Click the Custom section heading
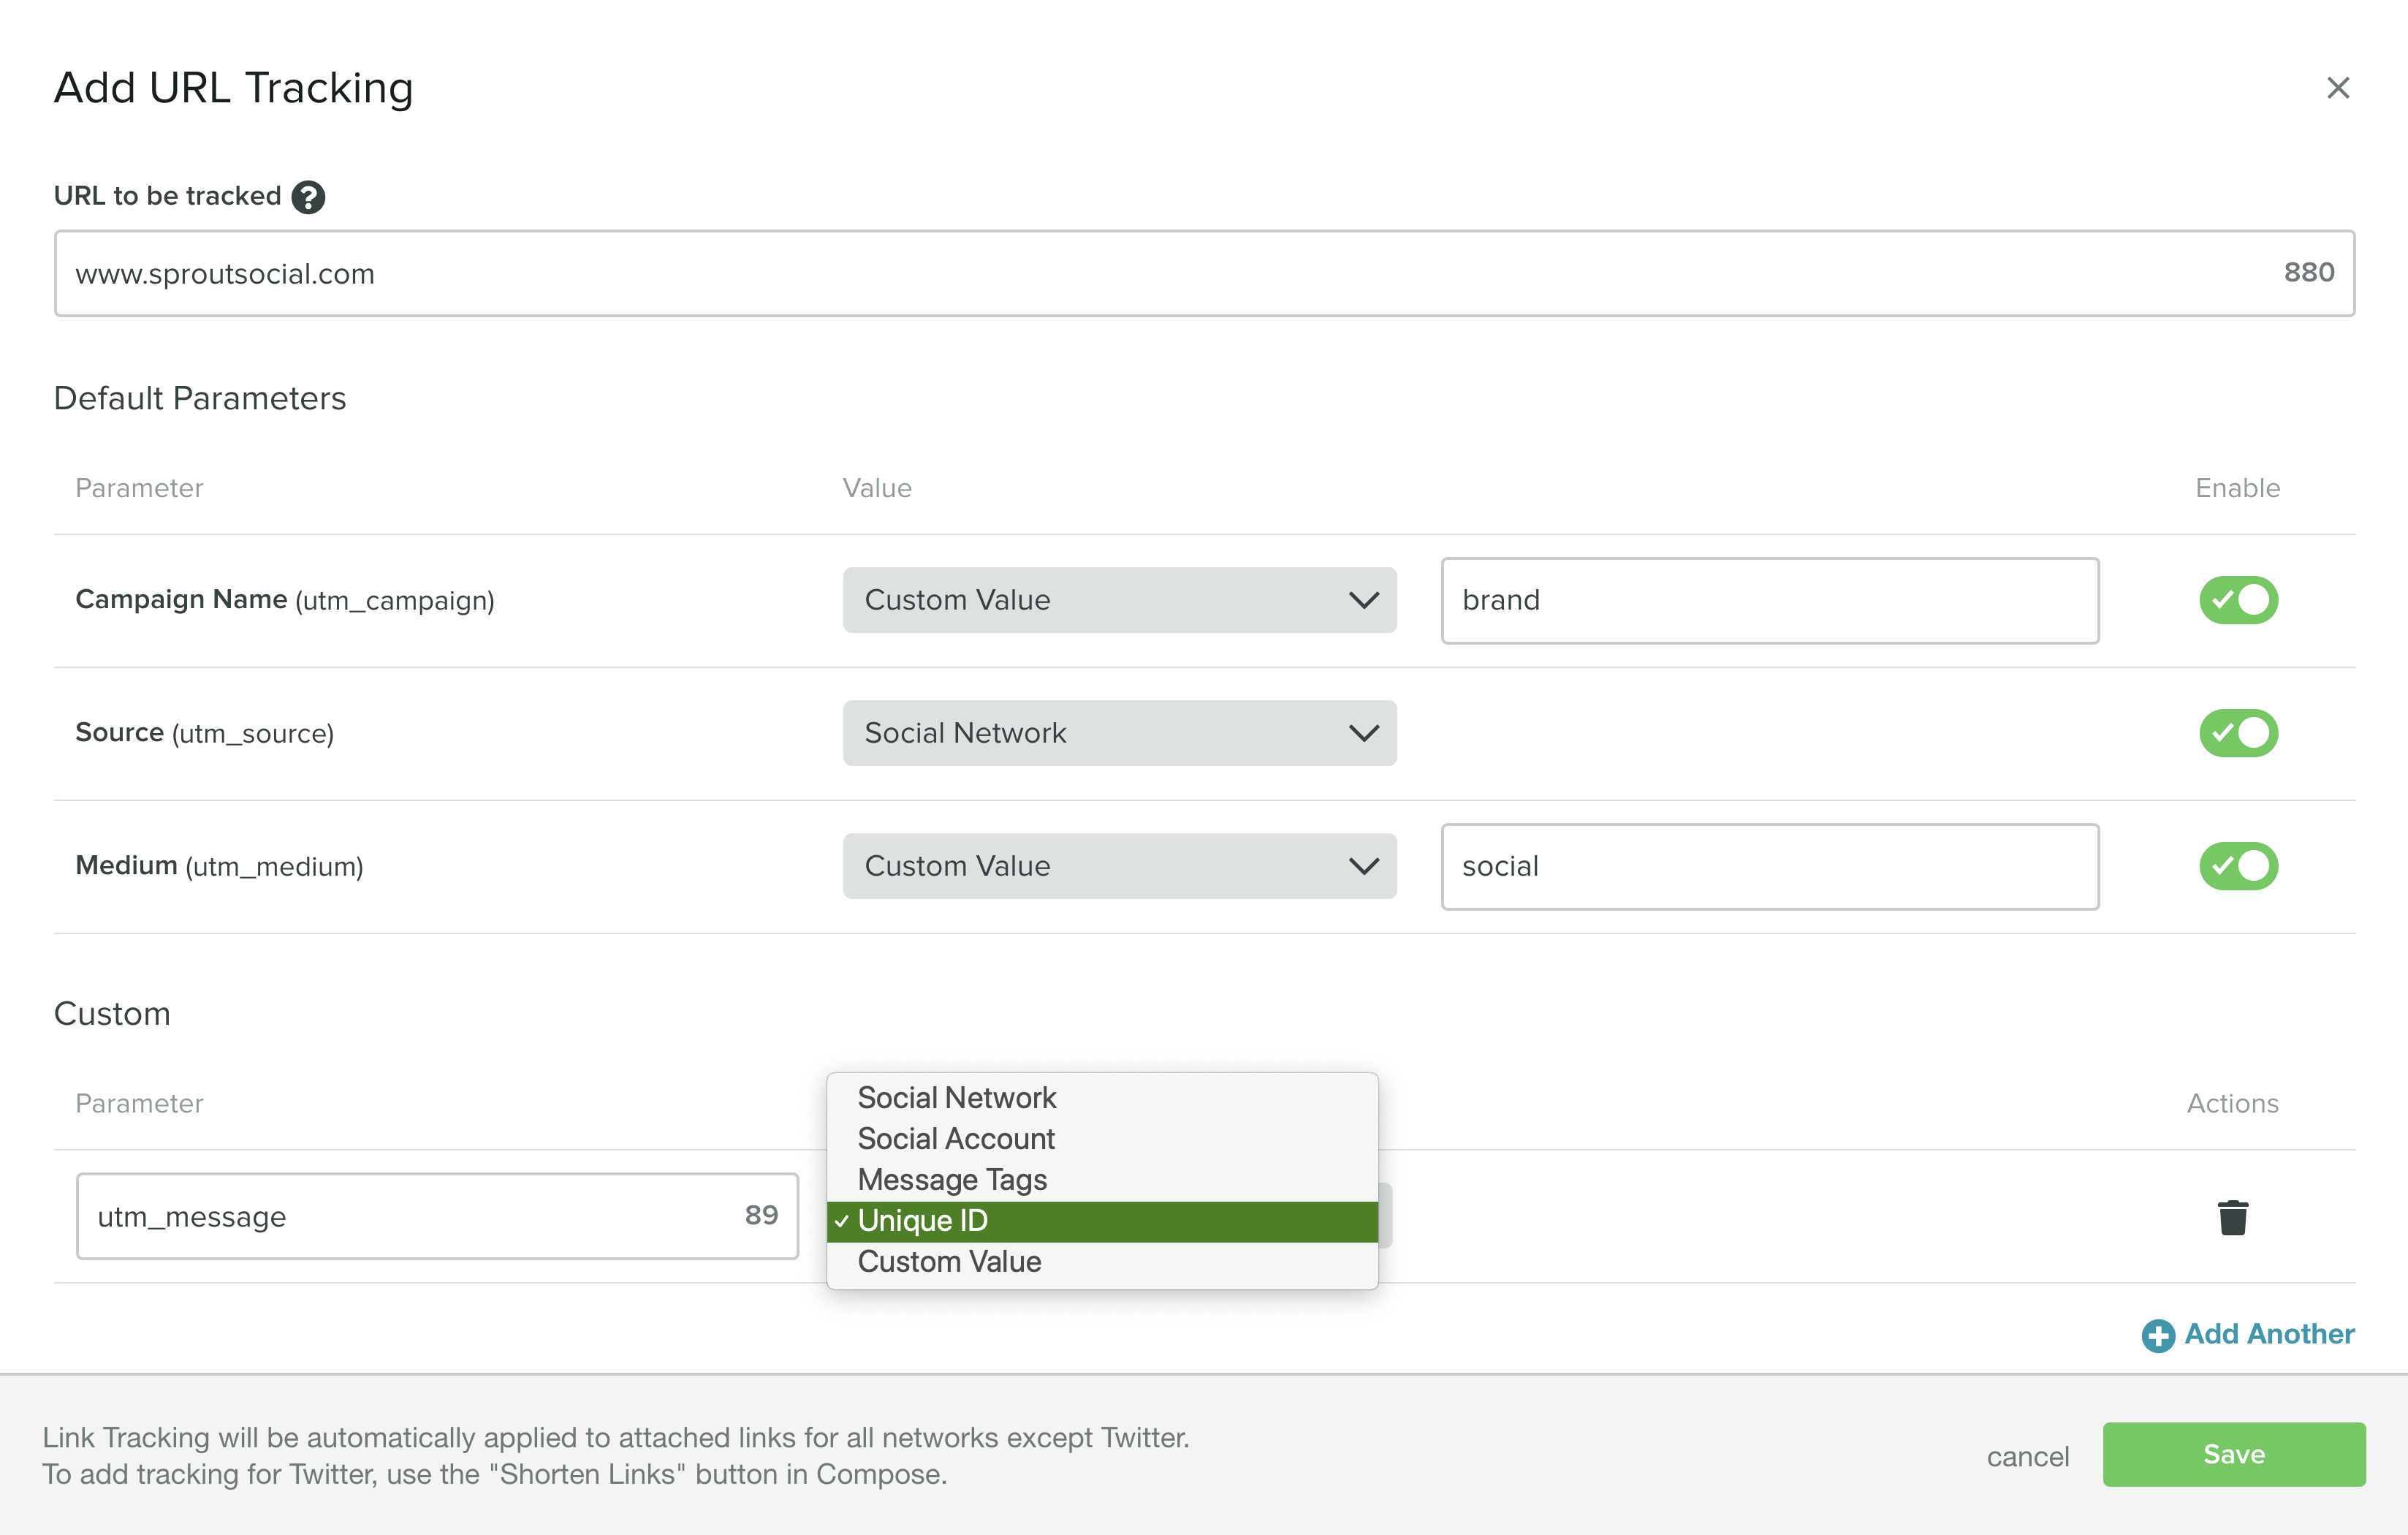Screen dimensions: 2408x1535 (x=112, y=1013)
